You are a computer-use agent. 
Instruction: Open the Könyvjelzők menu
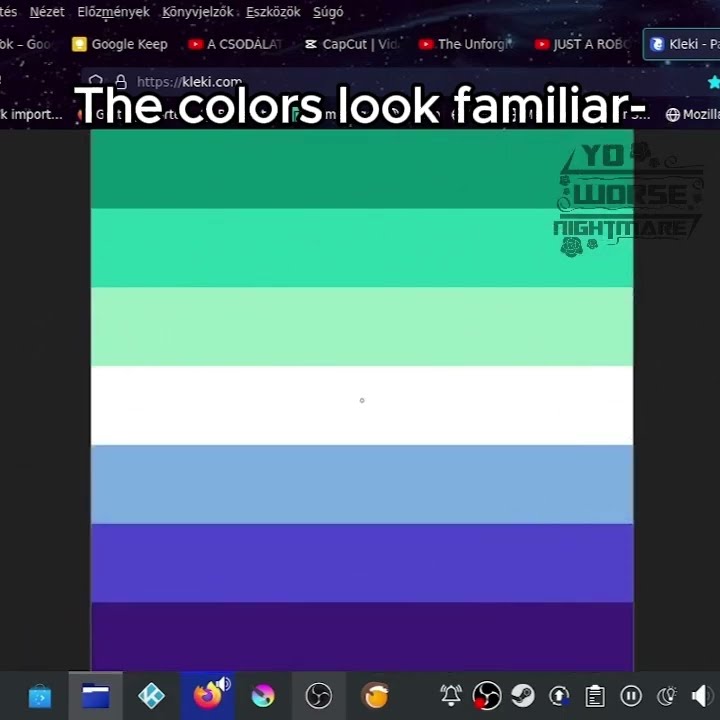(198, 11)
